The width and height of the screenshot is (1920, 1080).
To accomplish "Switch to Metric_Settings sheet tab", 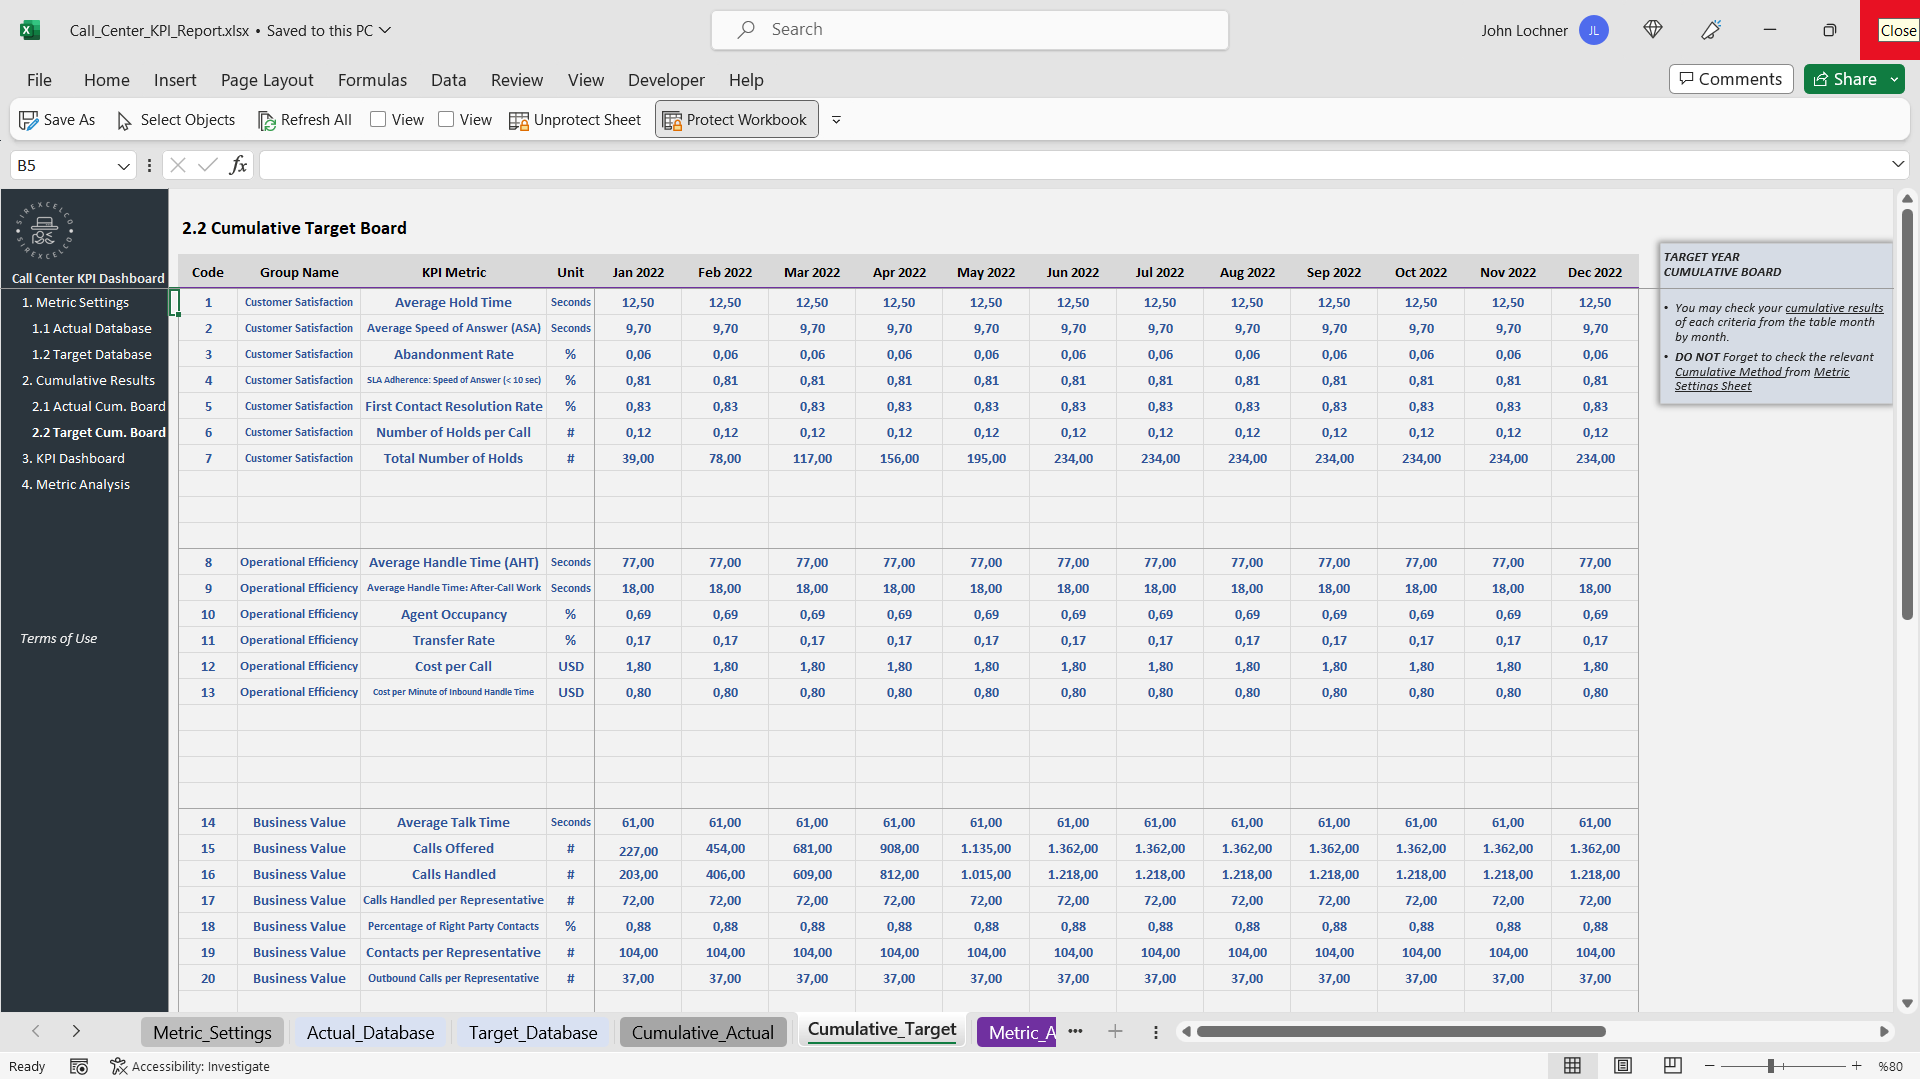I will click(x=212, y=1032).
